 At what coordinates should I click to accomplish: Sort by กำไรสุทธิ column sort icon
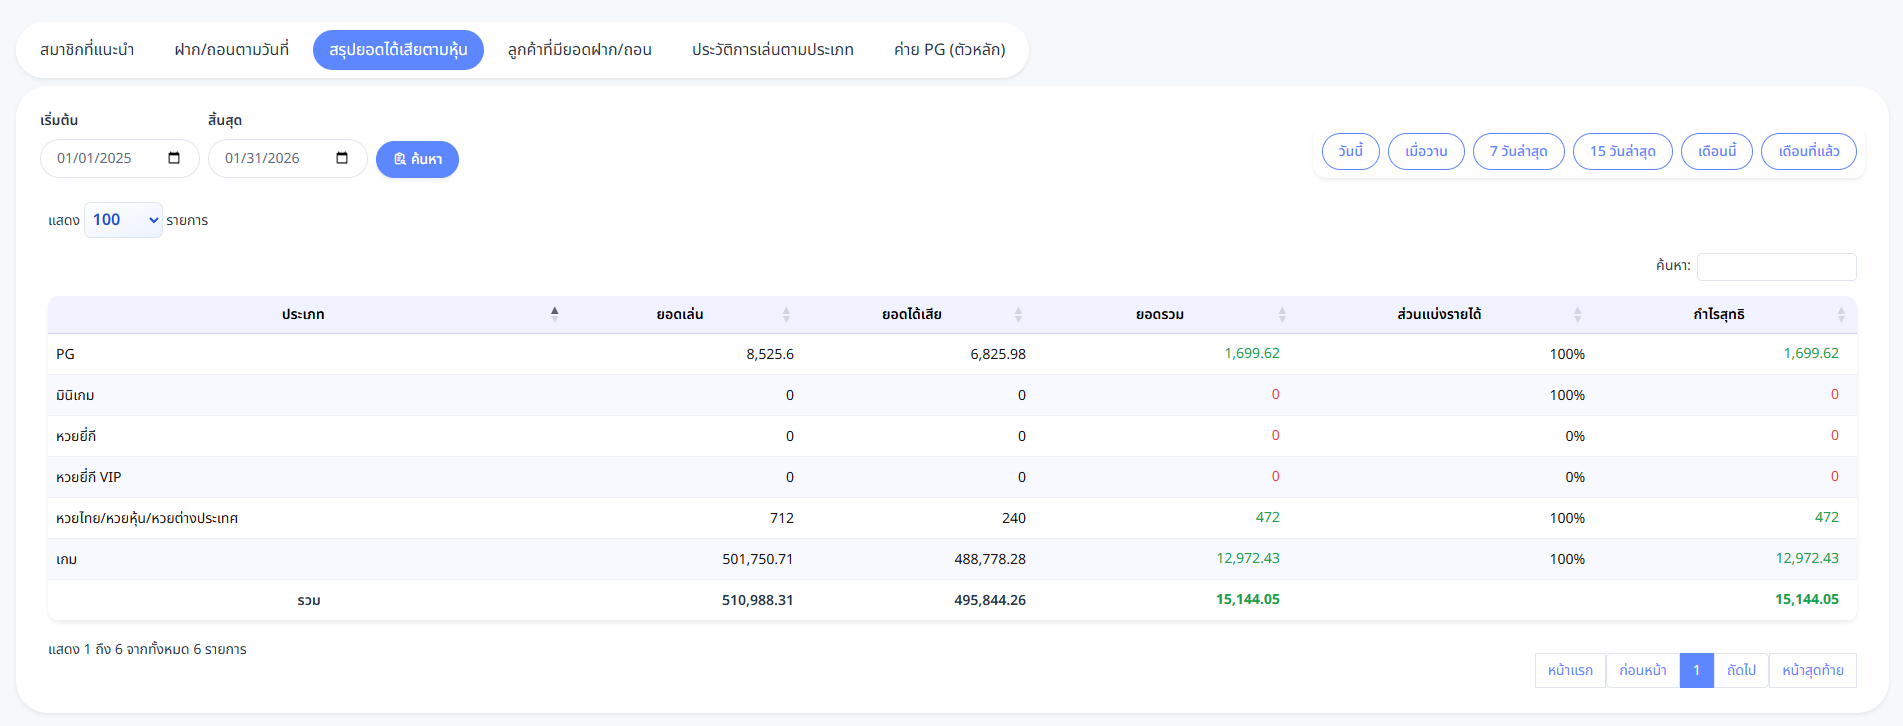coord(1841,315)
